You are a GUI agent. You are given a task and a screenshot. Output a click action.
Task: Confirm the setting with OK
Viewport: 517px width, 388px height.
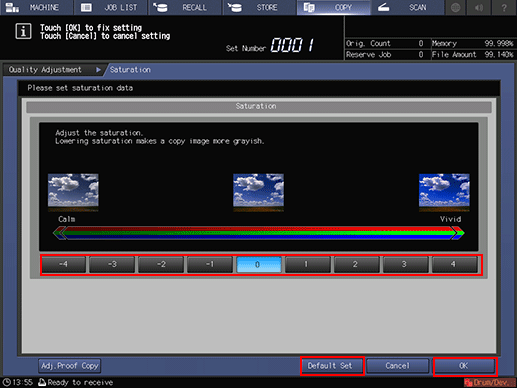[464, 366]
